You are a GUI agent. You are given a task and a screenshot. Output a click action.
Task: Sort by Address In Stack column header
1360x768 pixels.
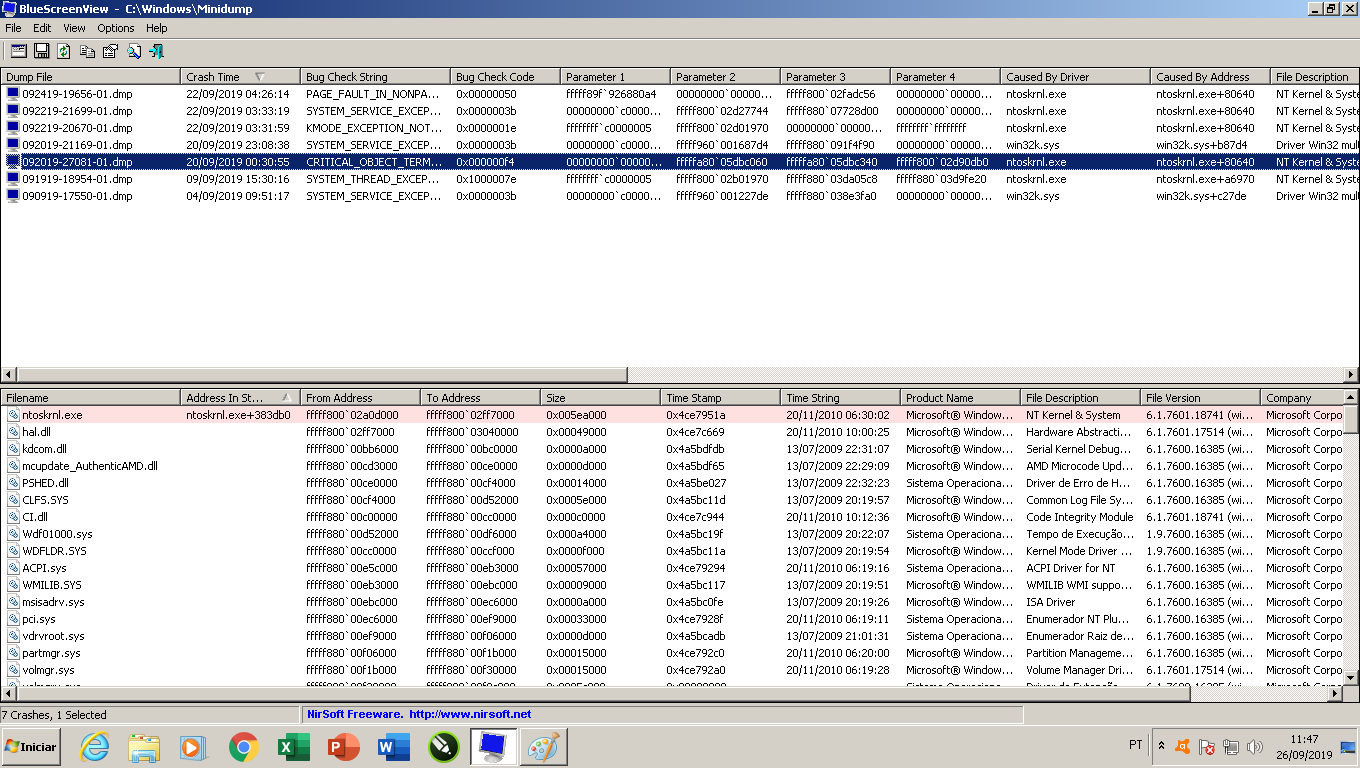pyautogui.click(x=240, y=397)
